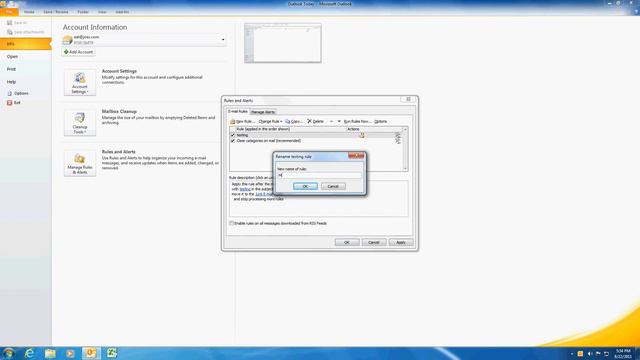Image resolution: width=640 pixels, height=360 pixels.
Task: Click the Add Account button
Action: point(78,52)
